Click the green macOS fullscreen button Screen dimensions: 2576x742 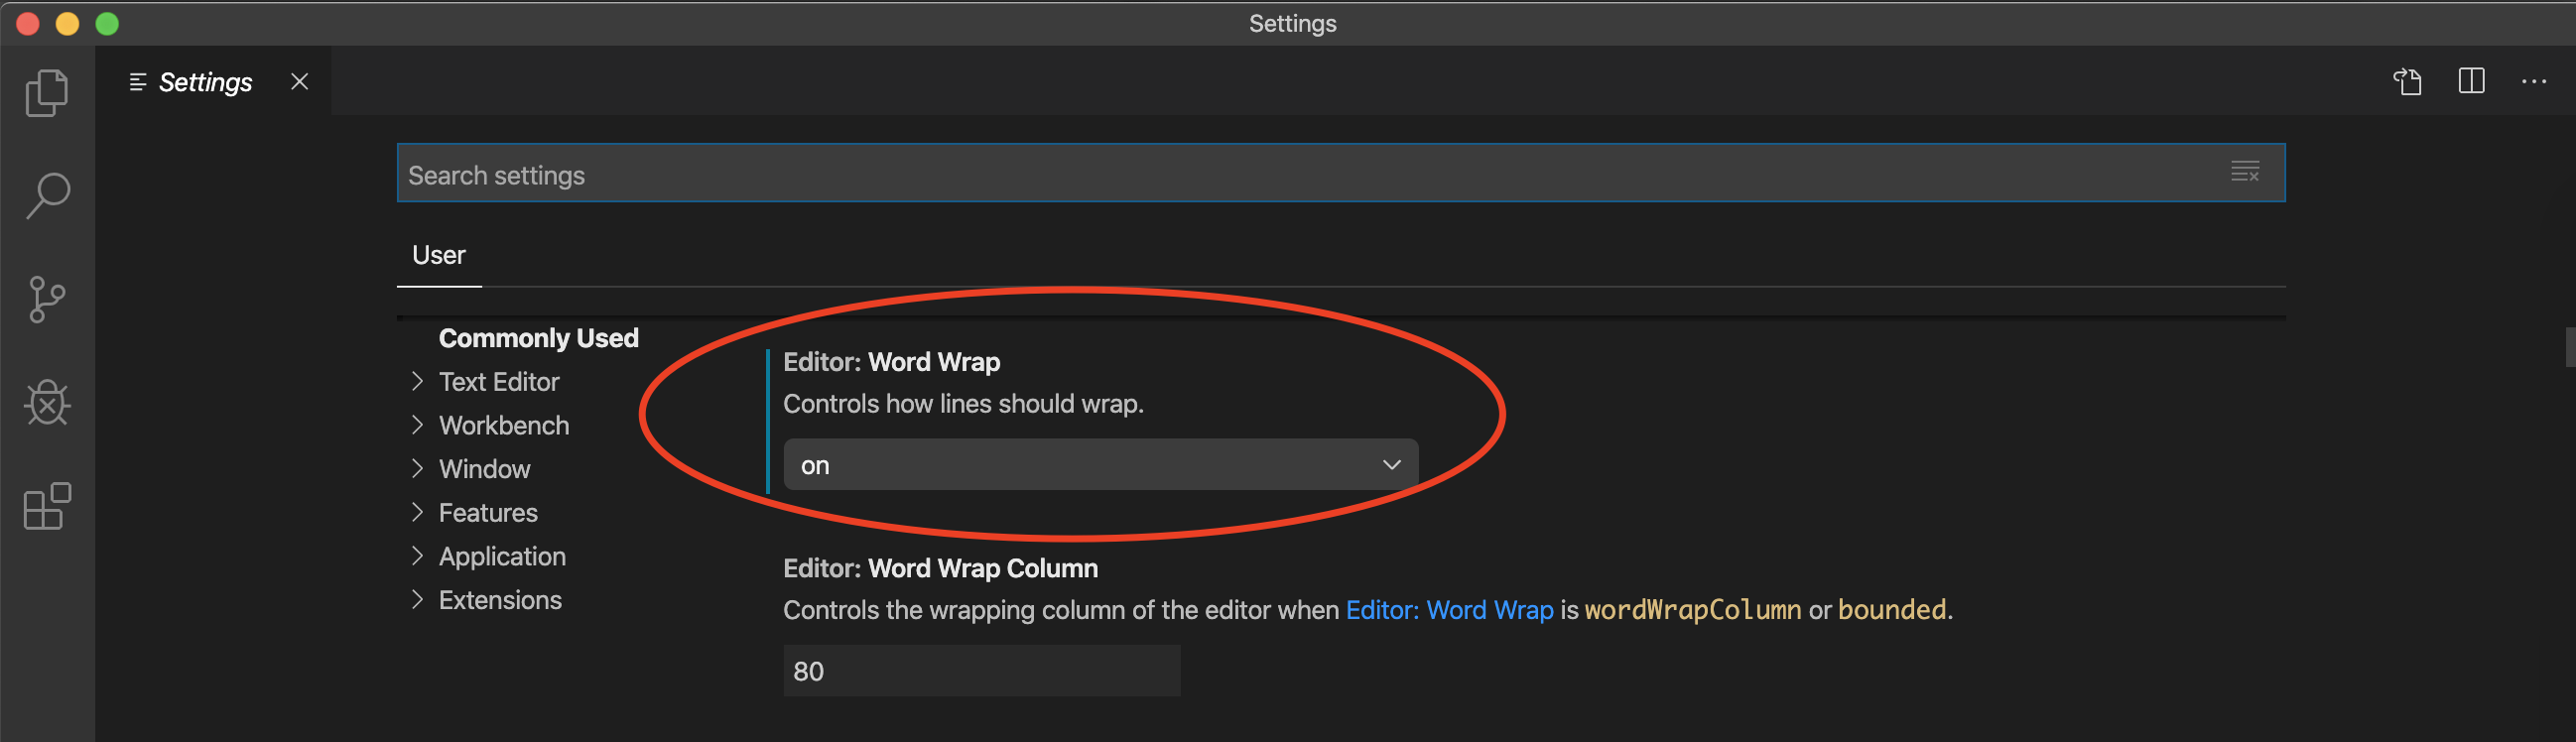(x=107, y=23)
